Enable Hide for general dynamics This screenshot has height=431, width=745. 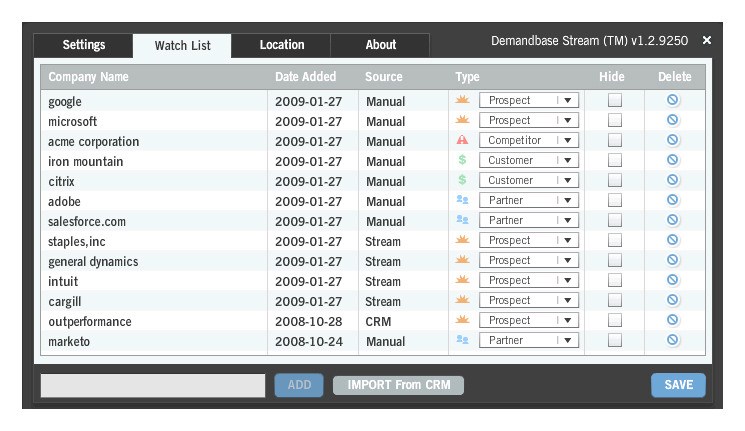coord(615,260)
